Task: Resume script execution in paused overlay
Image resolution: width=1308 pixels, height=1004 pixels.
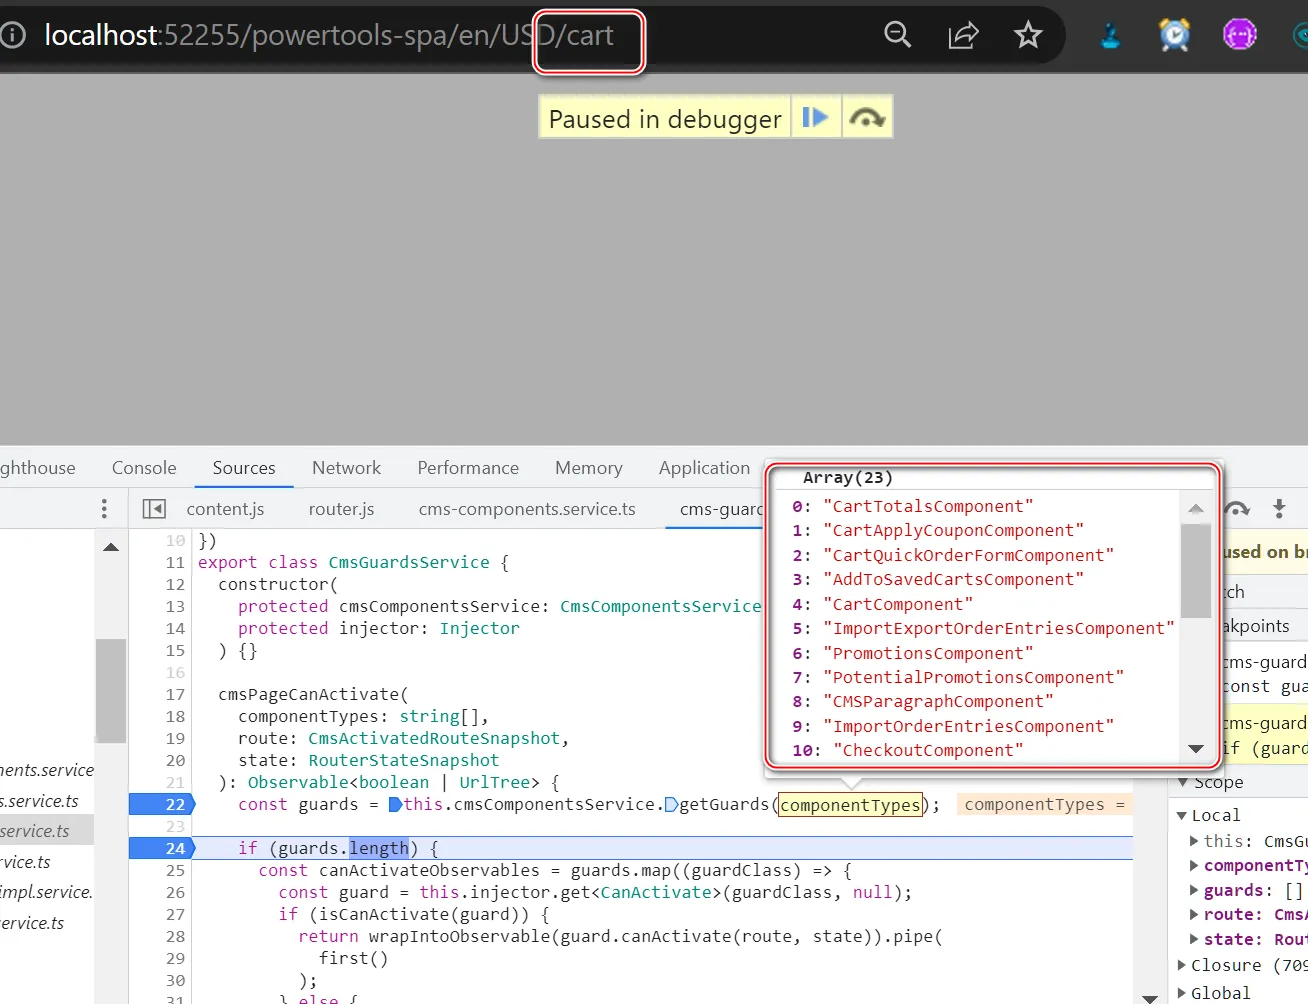Action: (x=816, y=118)
